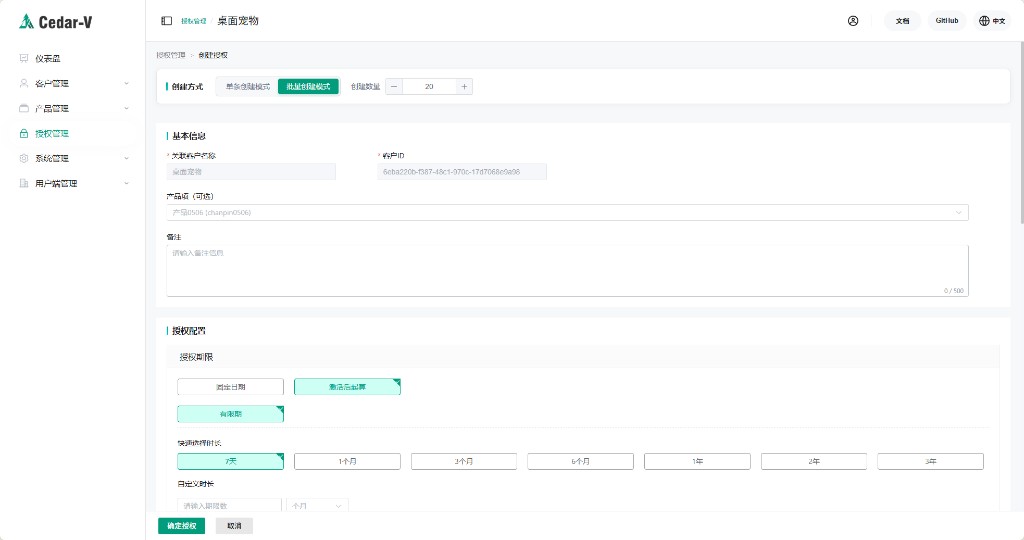Click the 授权管理 lock icon in sidebar
The image size is (1024, 540).
pos(24,133)
